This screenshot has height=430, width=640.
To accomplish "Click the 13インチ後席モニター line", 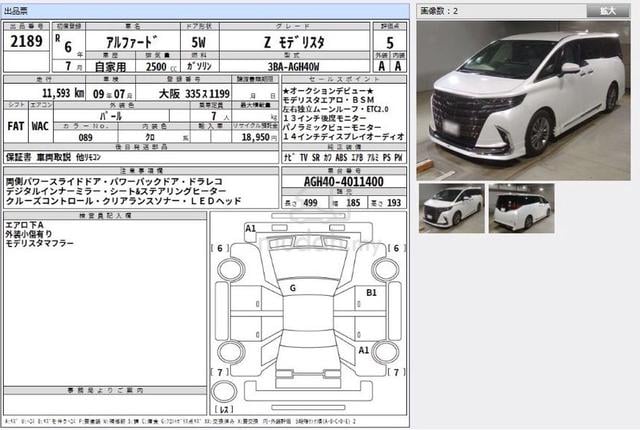I will click(324, 118).
